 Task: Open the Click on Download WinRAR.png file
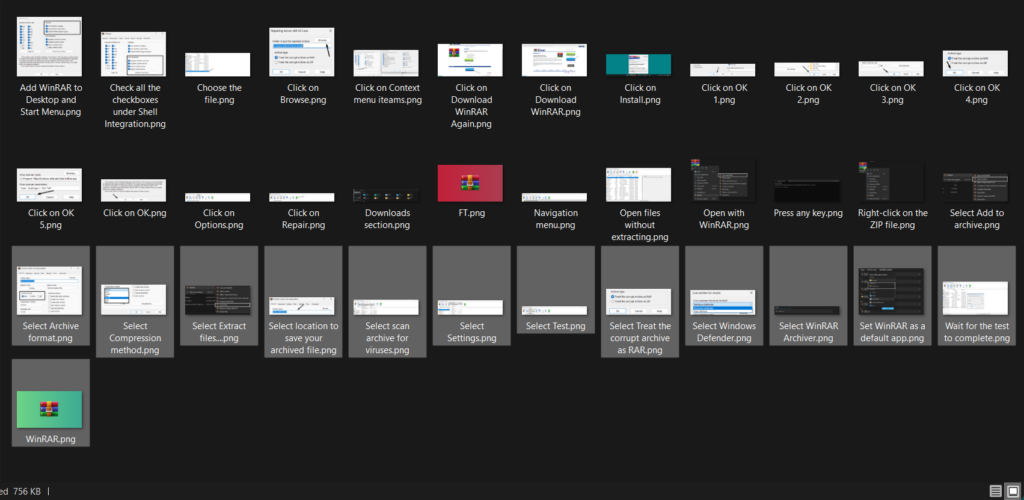tap(554, 58)
